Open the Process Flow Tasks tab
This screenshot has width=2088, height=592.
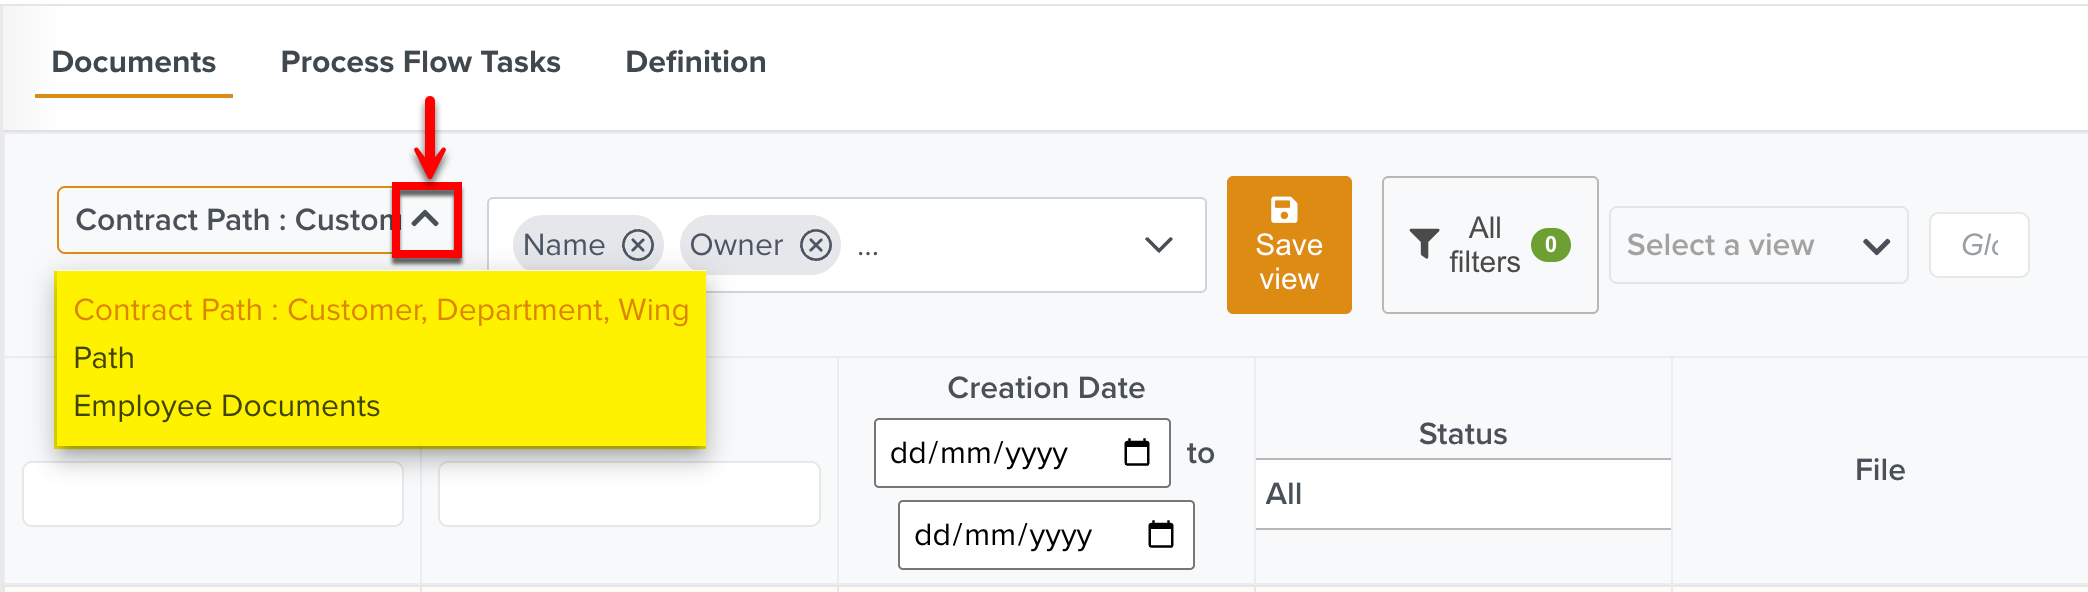420,62
